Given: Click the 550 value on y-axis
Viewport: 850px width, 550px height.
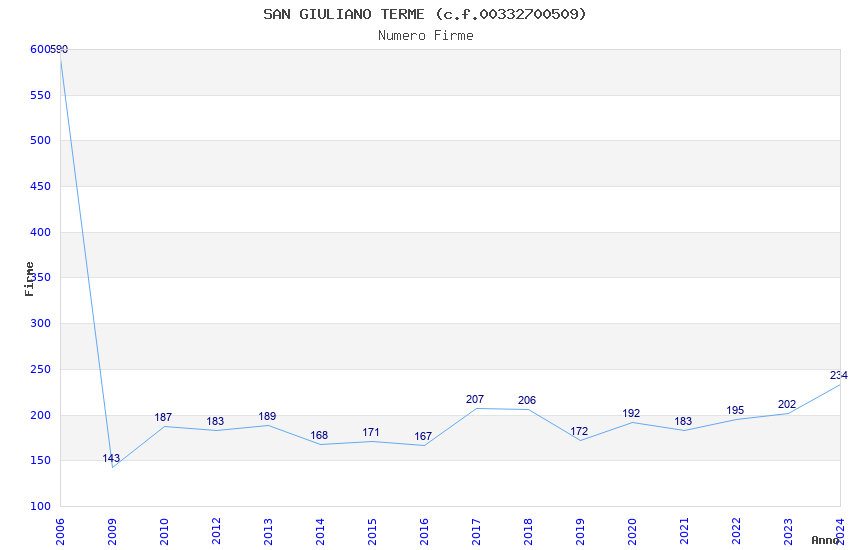Looking at the screenshot, I should pyautogui.click(x=40, y=95).
